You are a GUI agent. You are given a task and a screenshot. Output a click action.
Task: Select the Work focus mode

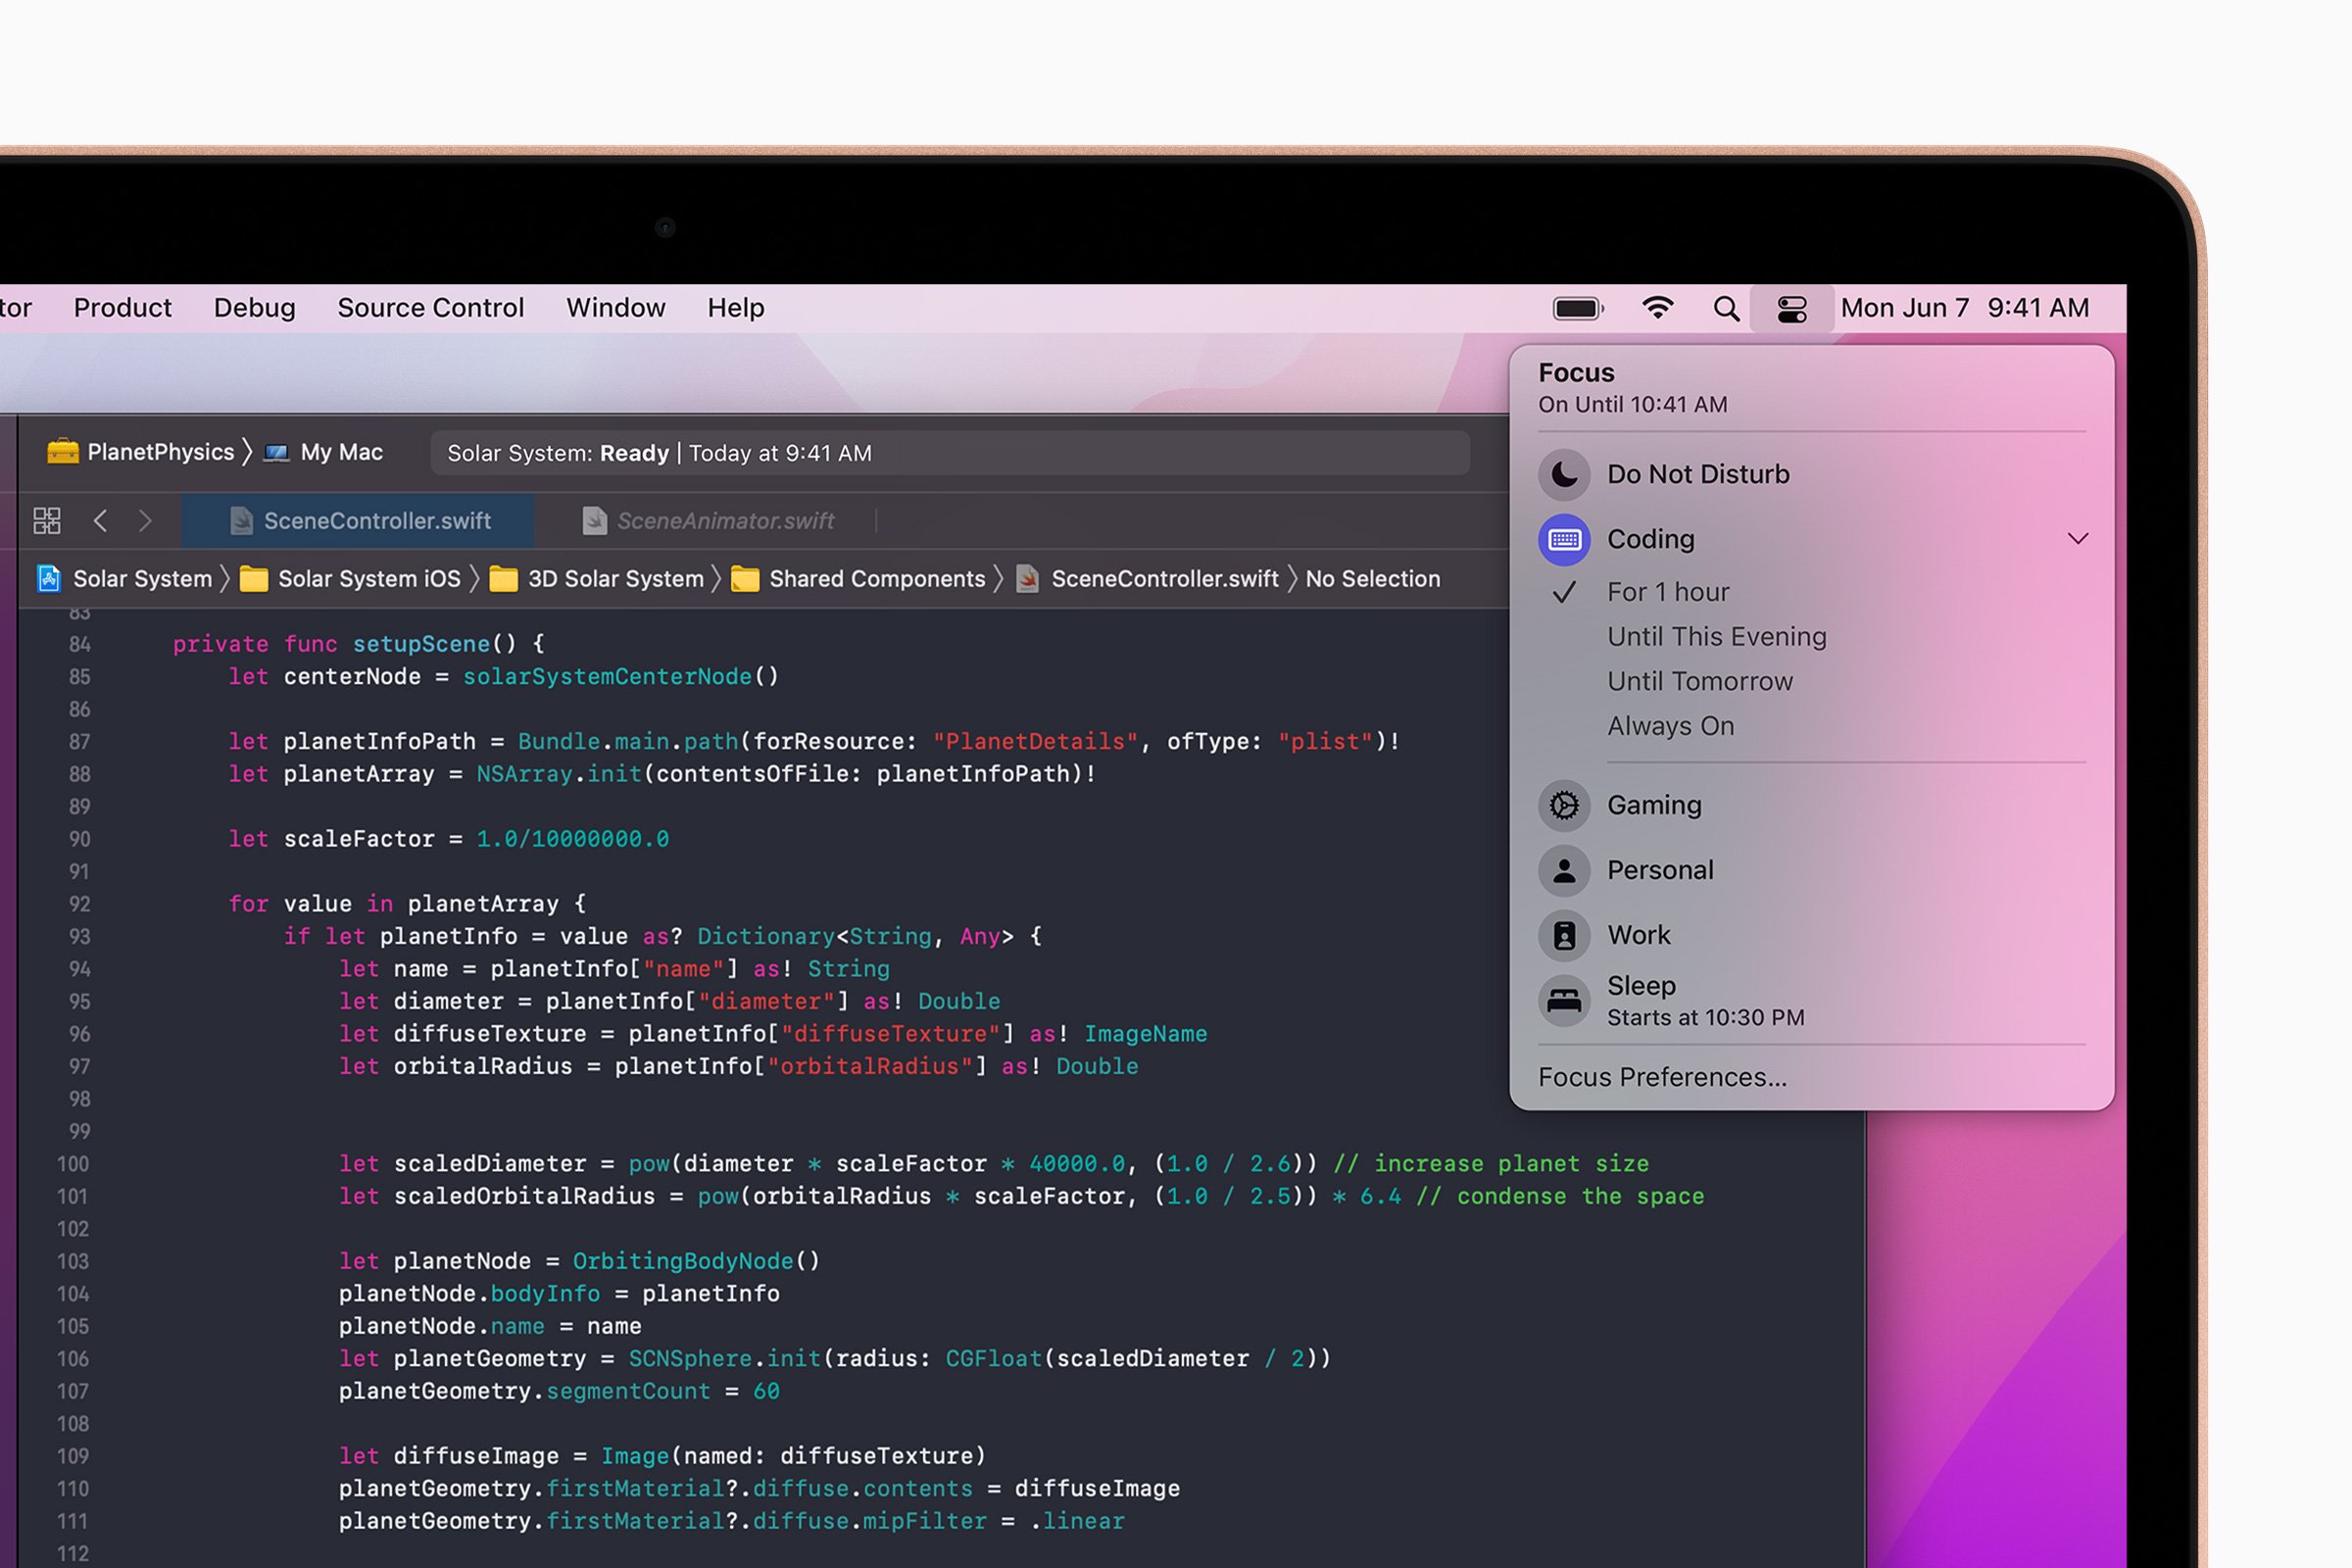(x=1640, y=931)
